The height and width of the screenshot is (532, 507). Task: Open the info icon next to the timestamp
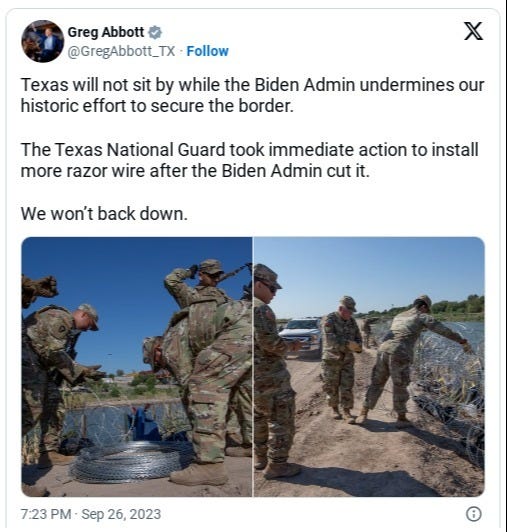(x=474, y=514)
